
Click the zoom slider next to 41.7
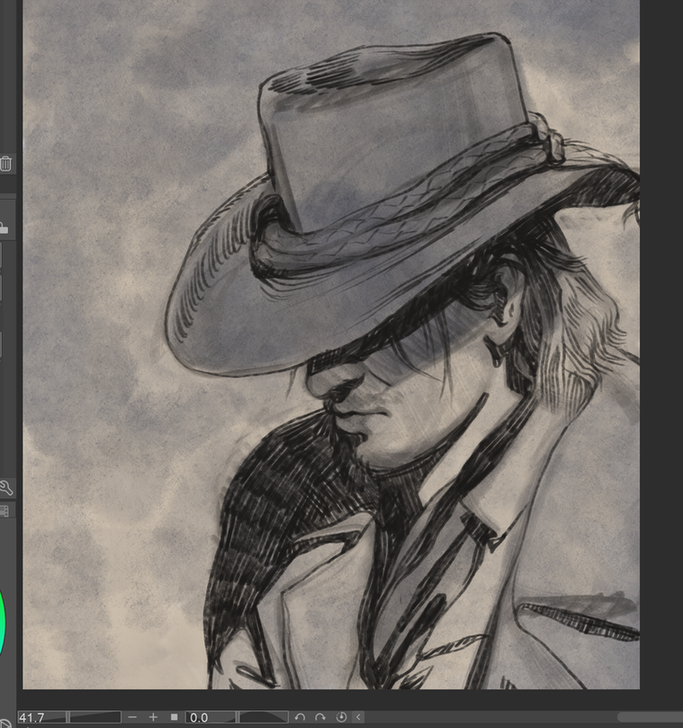(x=94, y=717)
